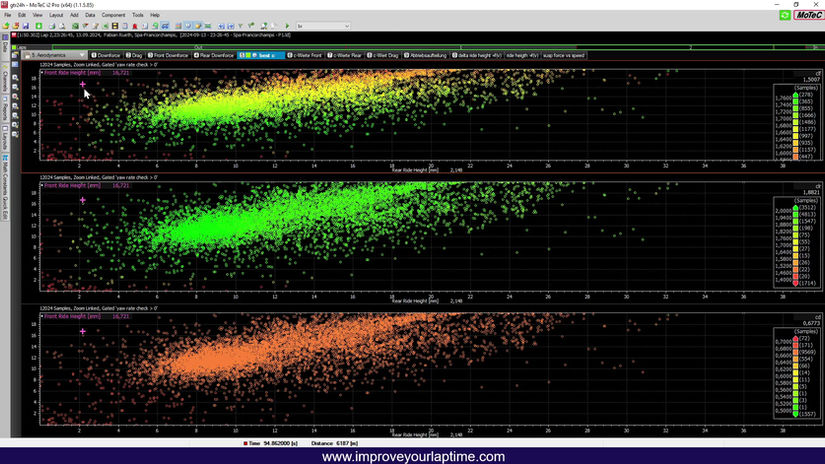Click the 'Out' segment on the lap bar

(x=198, y=47)
